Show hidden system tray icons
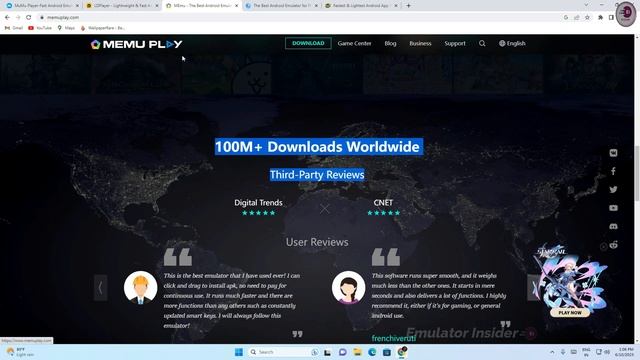The image size is (640, 360). [x=552, y=352]
